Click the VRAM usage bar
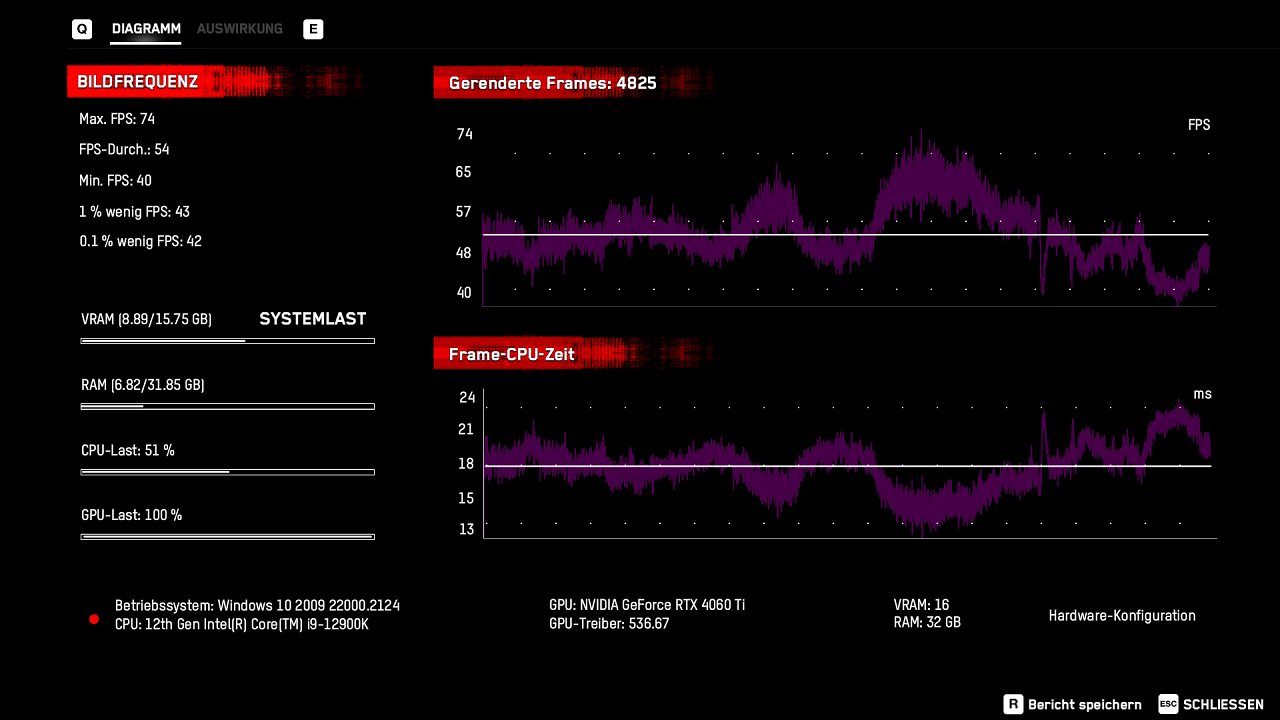Screen dimensions: 1280x720 [x=228, y=341]
